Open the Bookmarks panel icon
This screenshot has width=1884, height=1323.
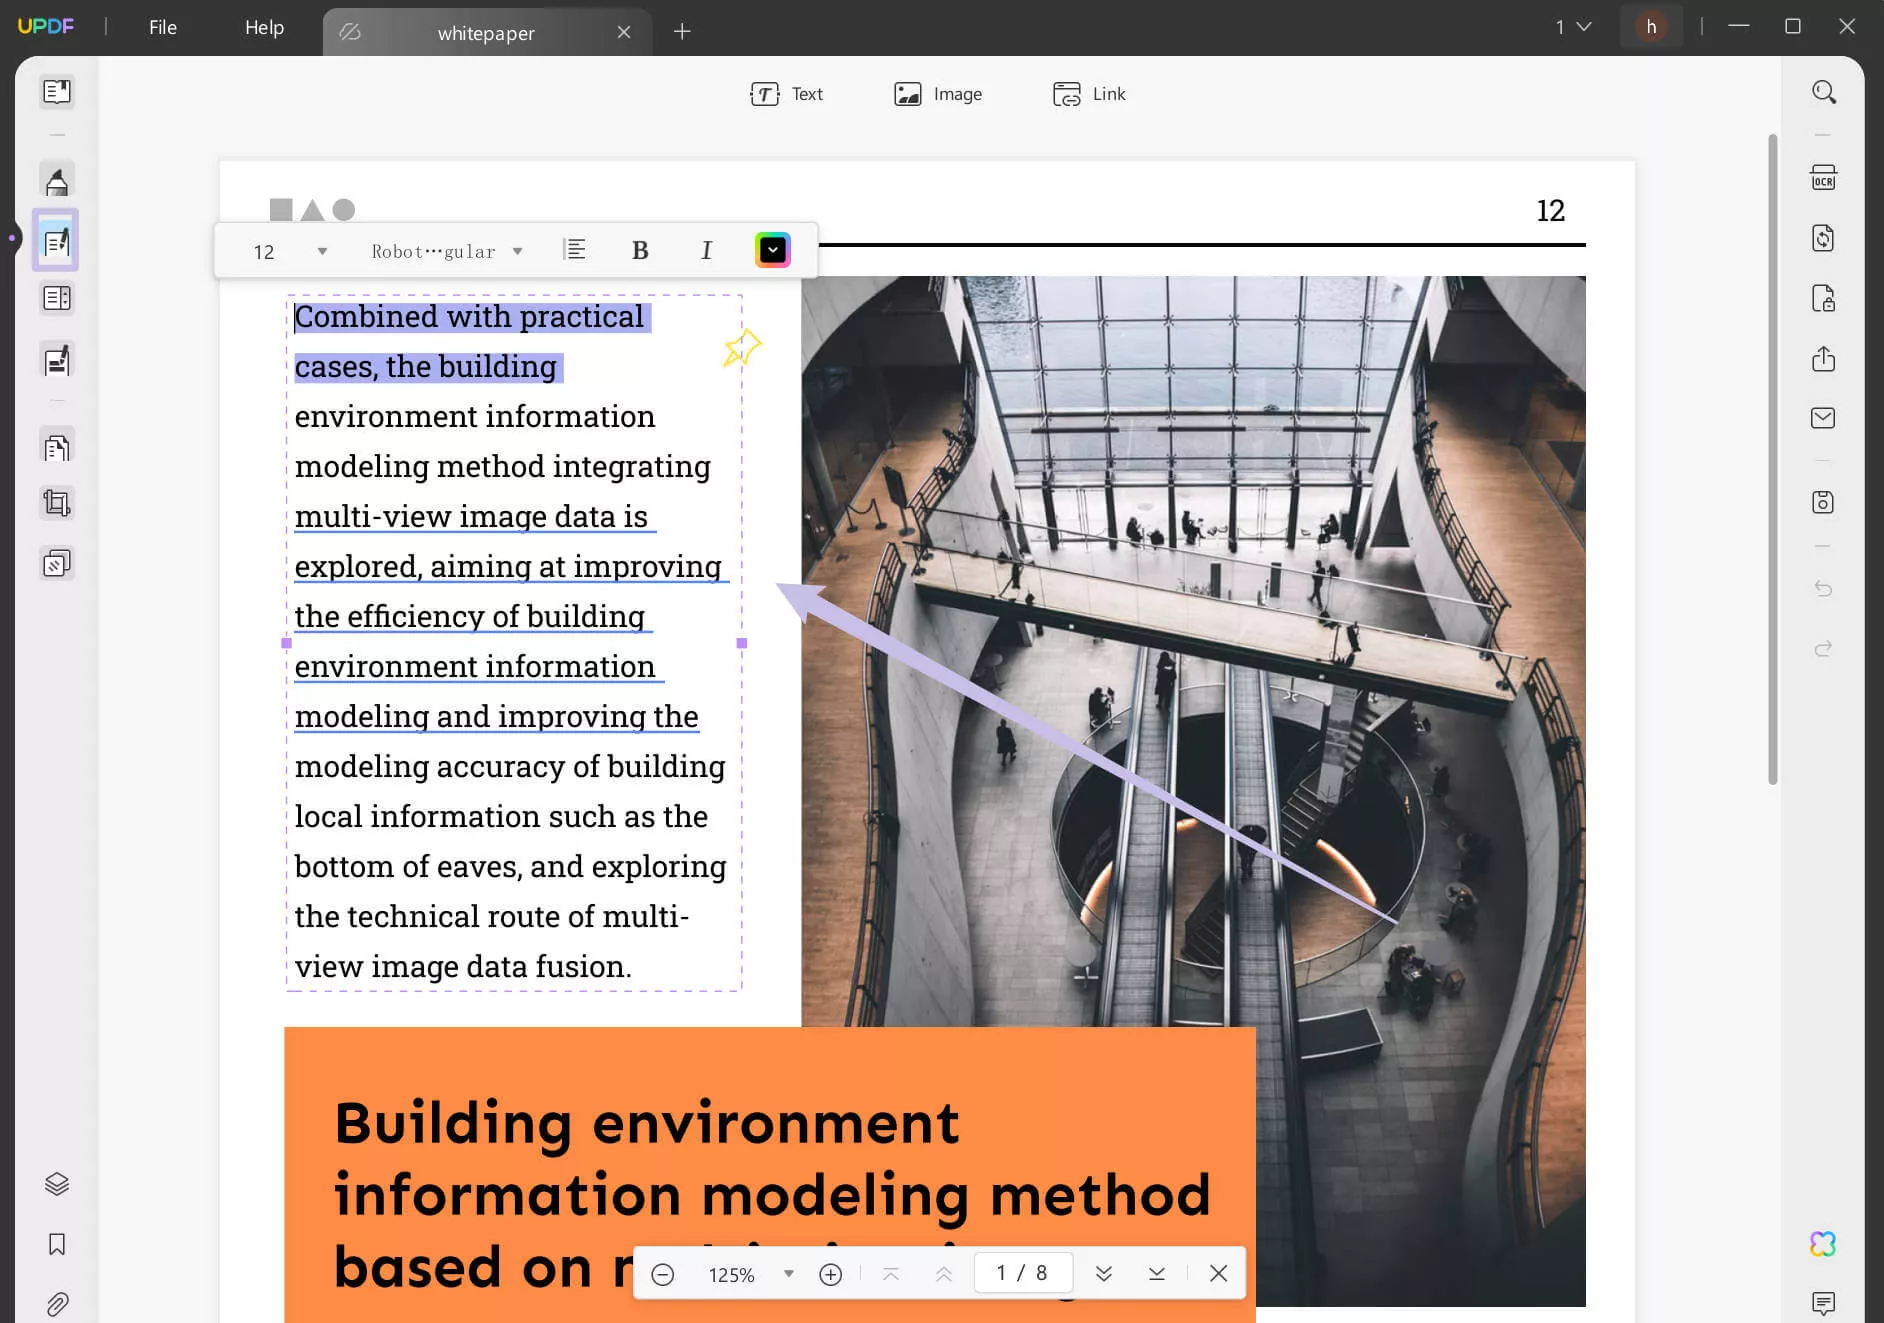pos(57,1244)
